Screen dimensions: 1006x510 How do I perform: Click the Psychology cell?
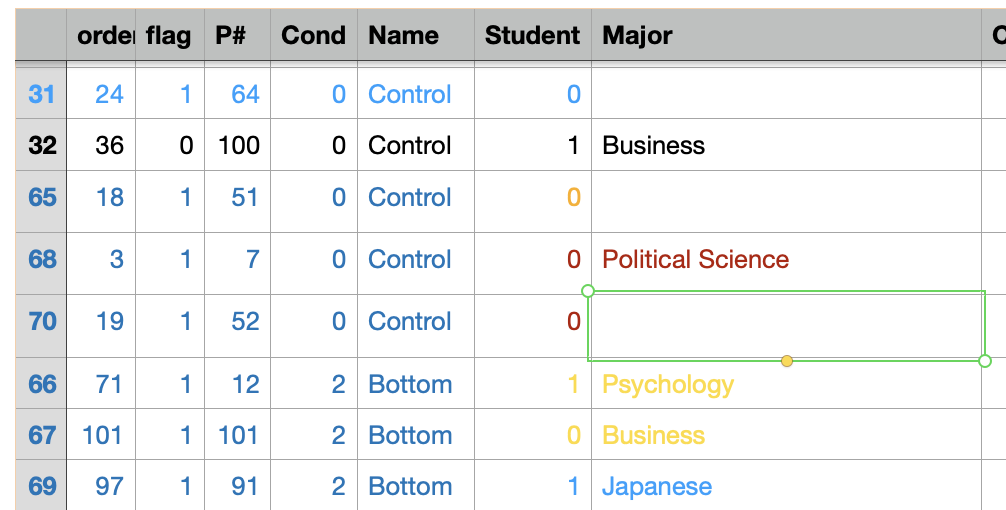pyautogui.click(x=786, y=384)
